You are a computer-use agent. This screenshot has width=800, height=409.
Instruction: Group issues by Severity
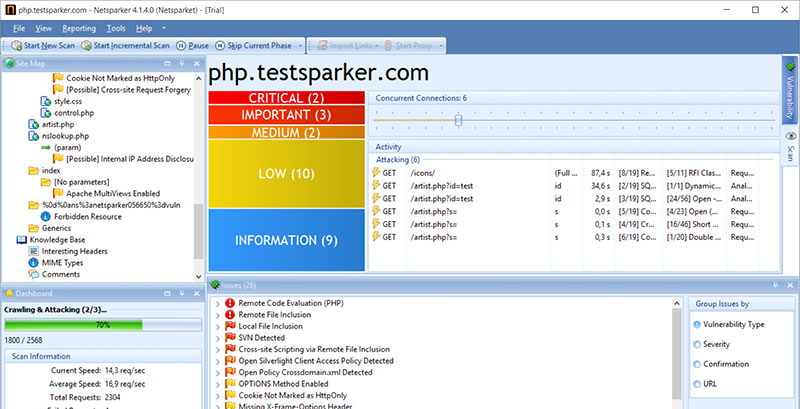[697, 344]
